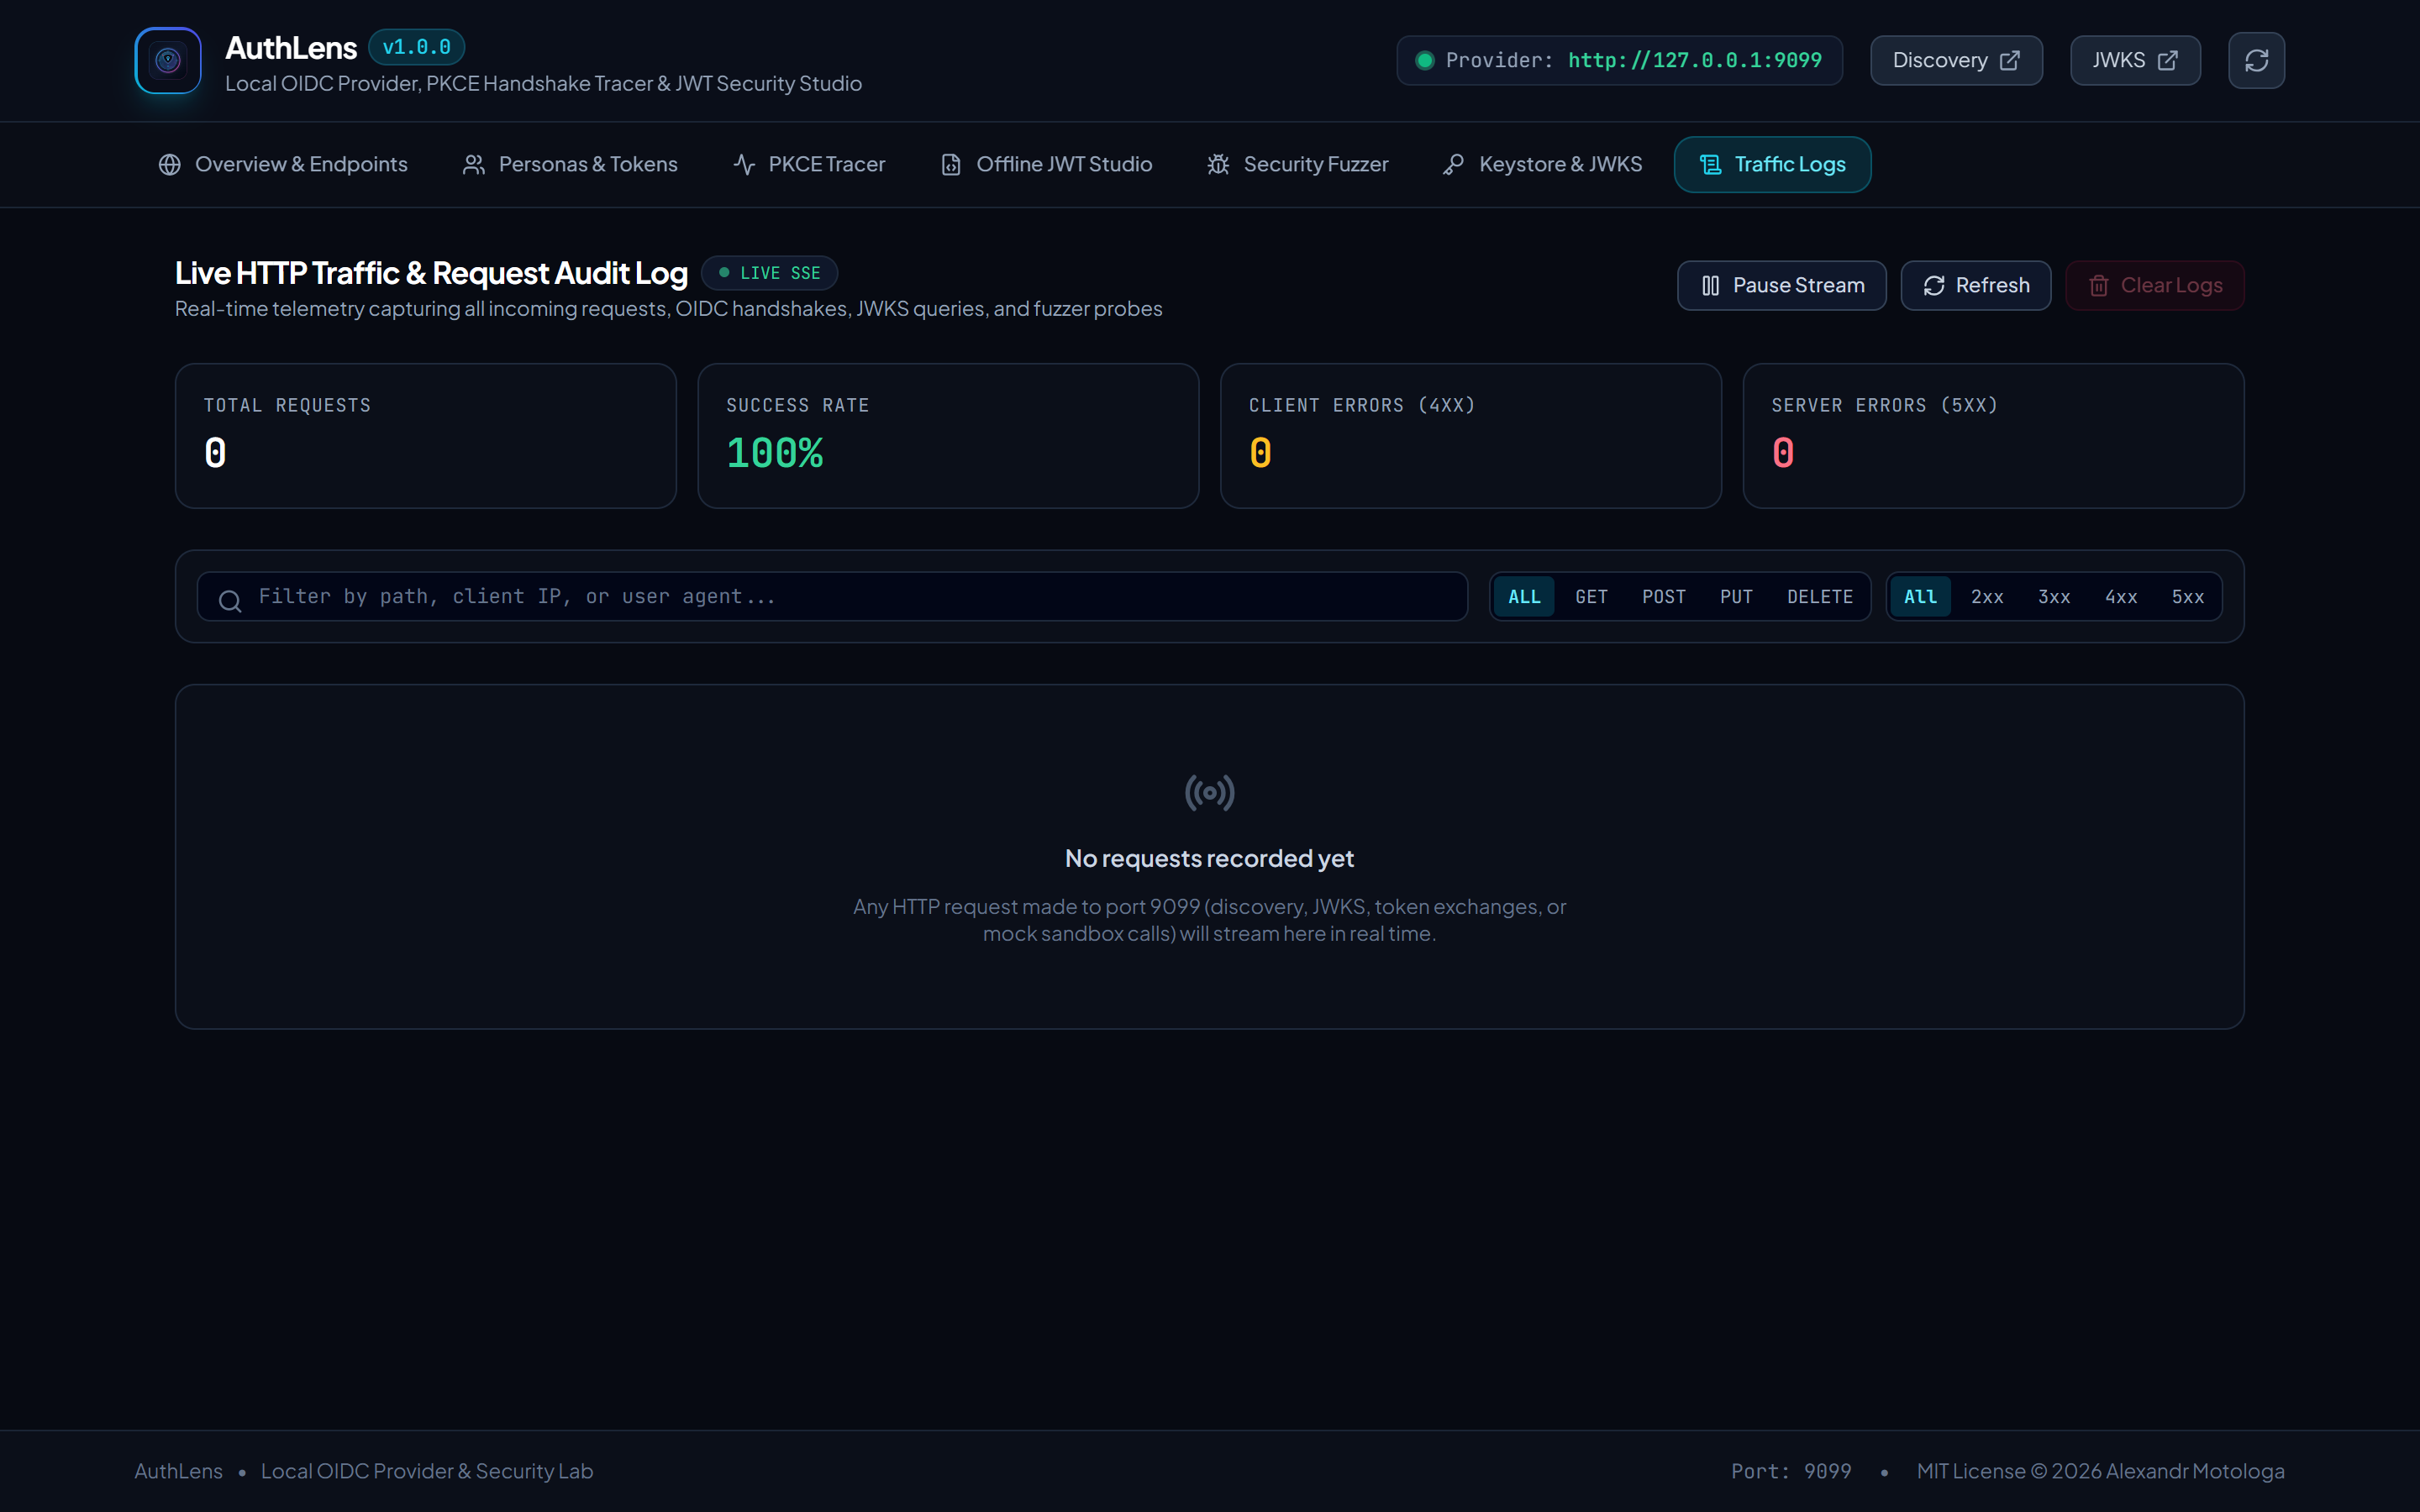Filter logs by 2xx status
This screenshot has width=2420, height=1512.
(1987, 597)
